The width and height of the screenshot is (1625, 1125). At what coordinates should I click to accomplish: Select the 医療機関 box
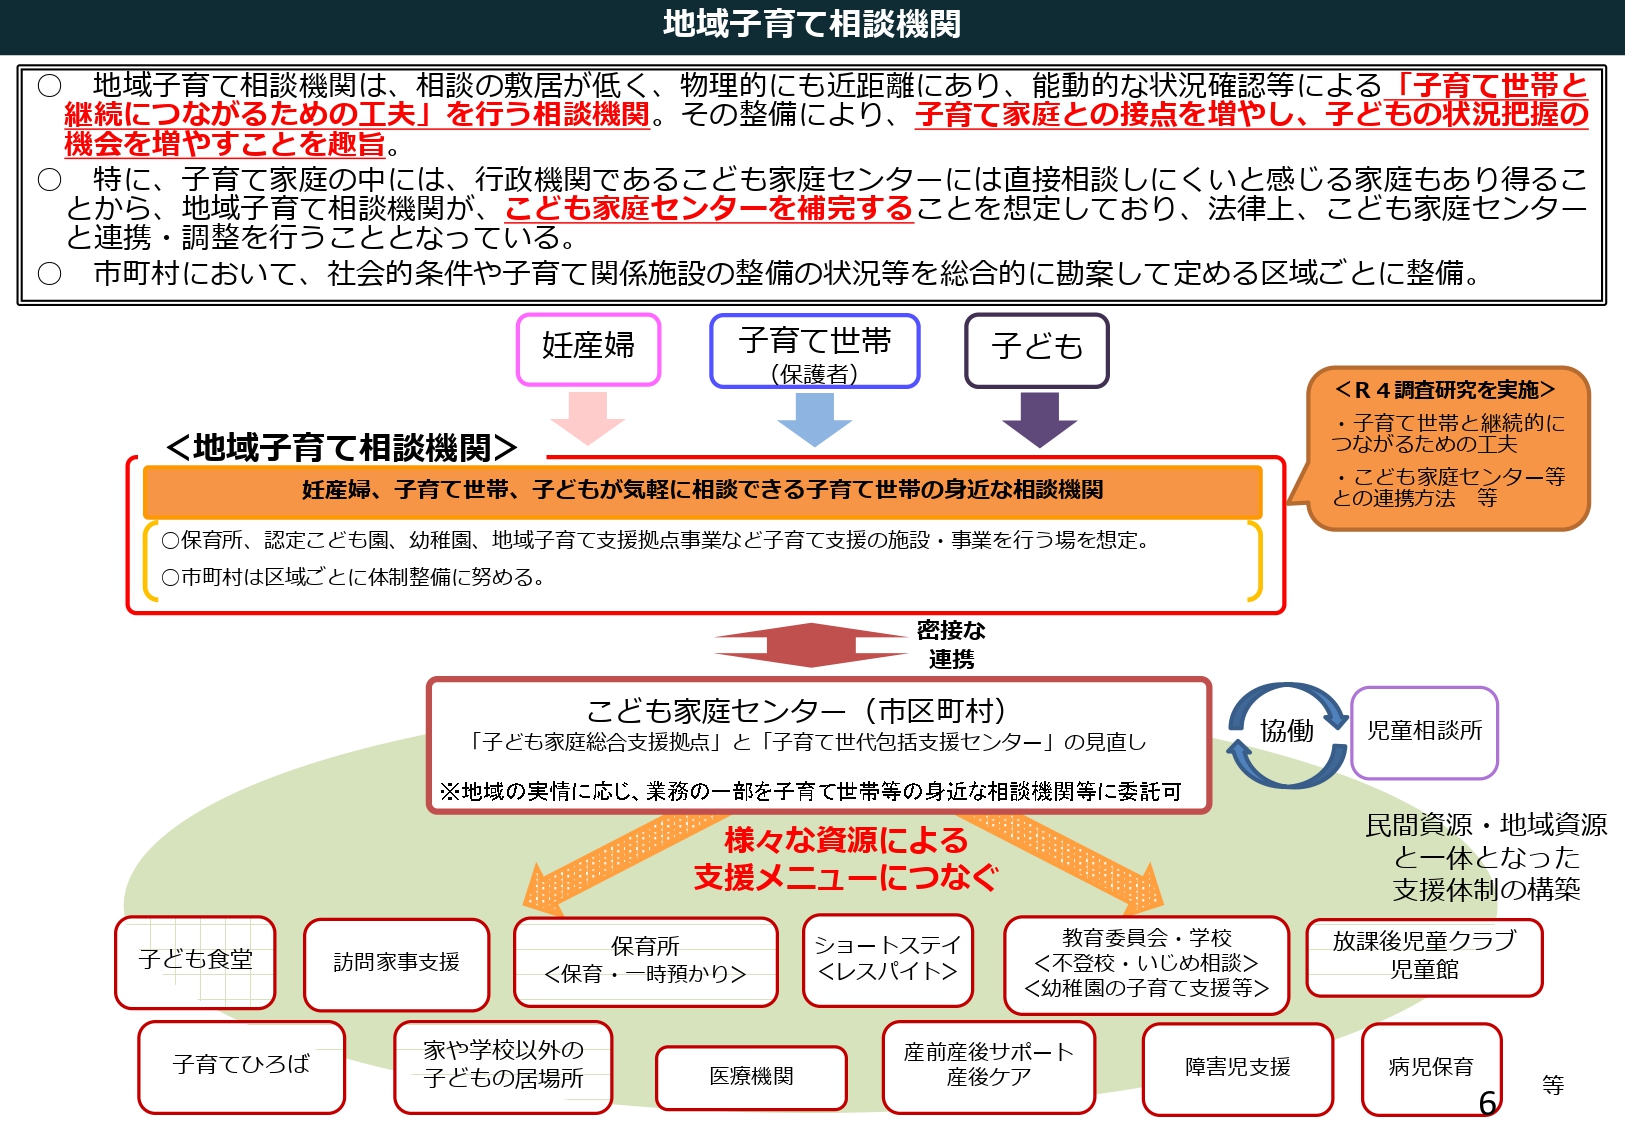(751, 1078)
